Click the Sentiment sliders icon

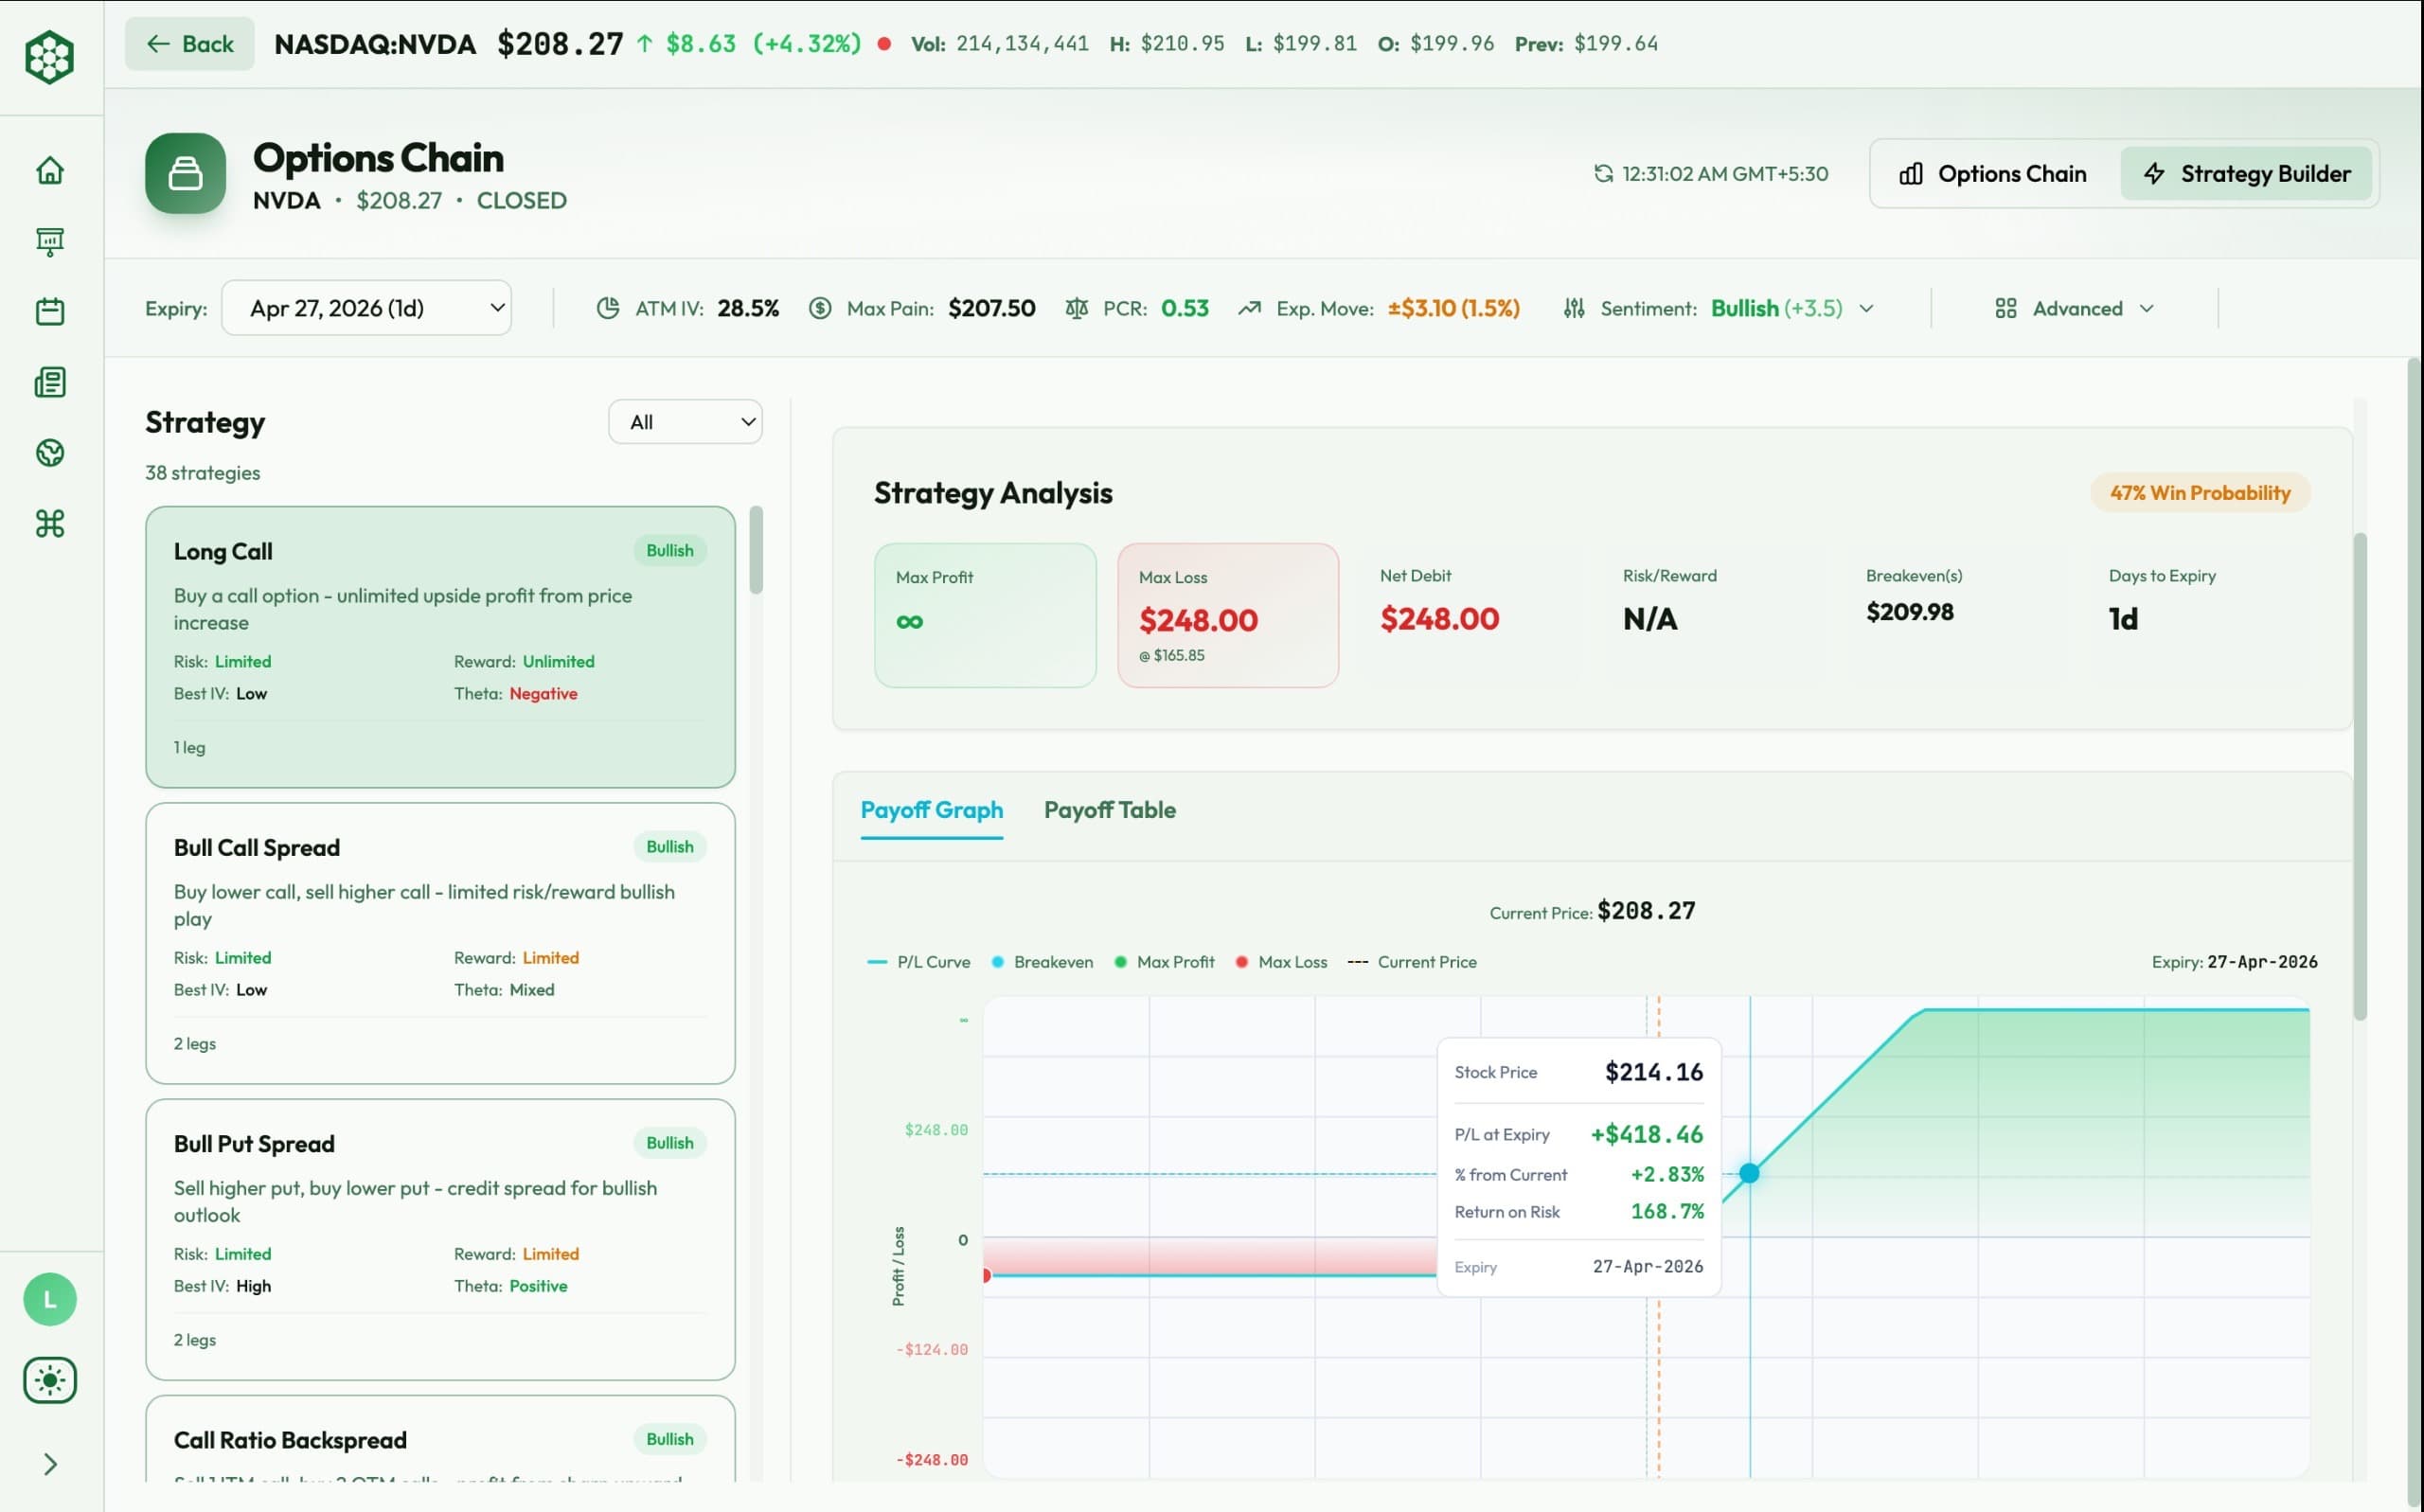tap(1574, 308)
